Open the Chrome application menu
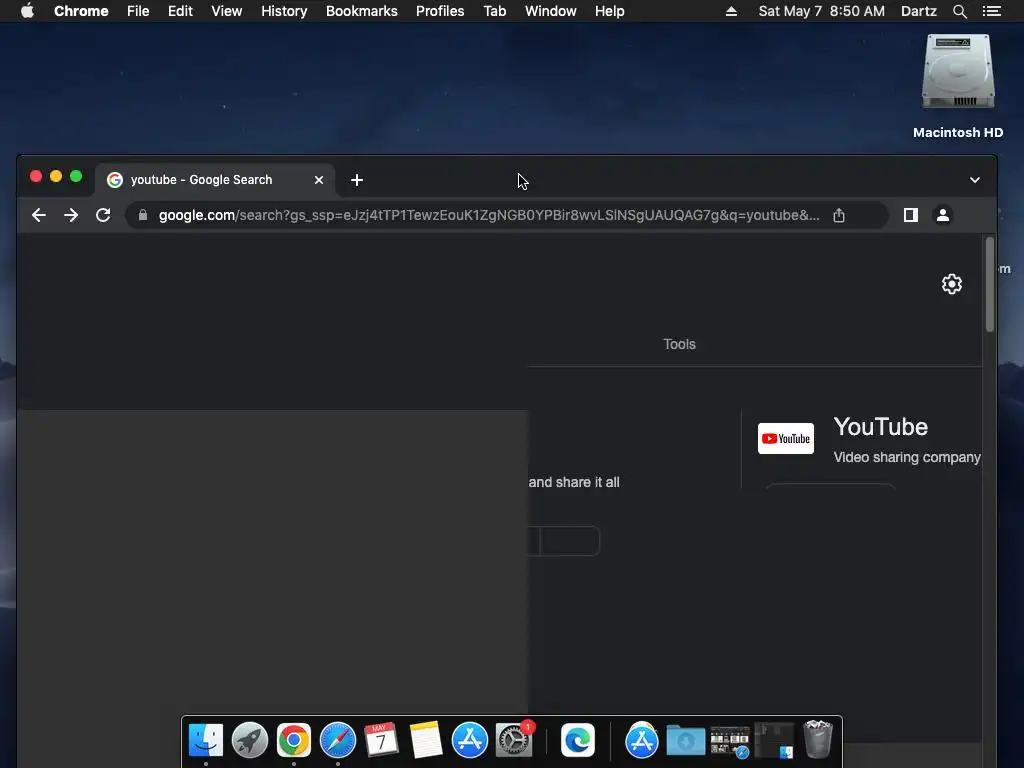 pos(81,11)
